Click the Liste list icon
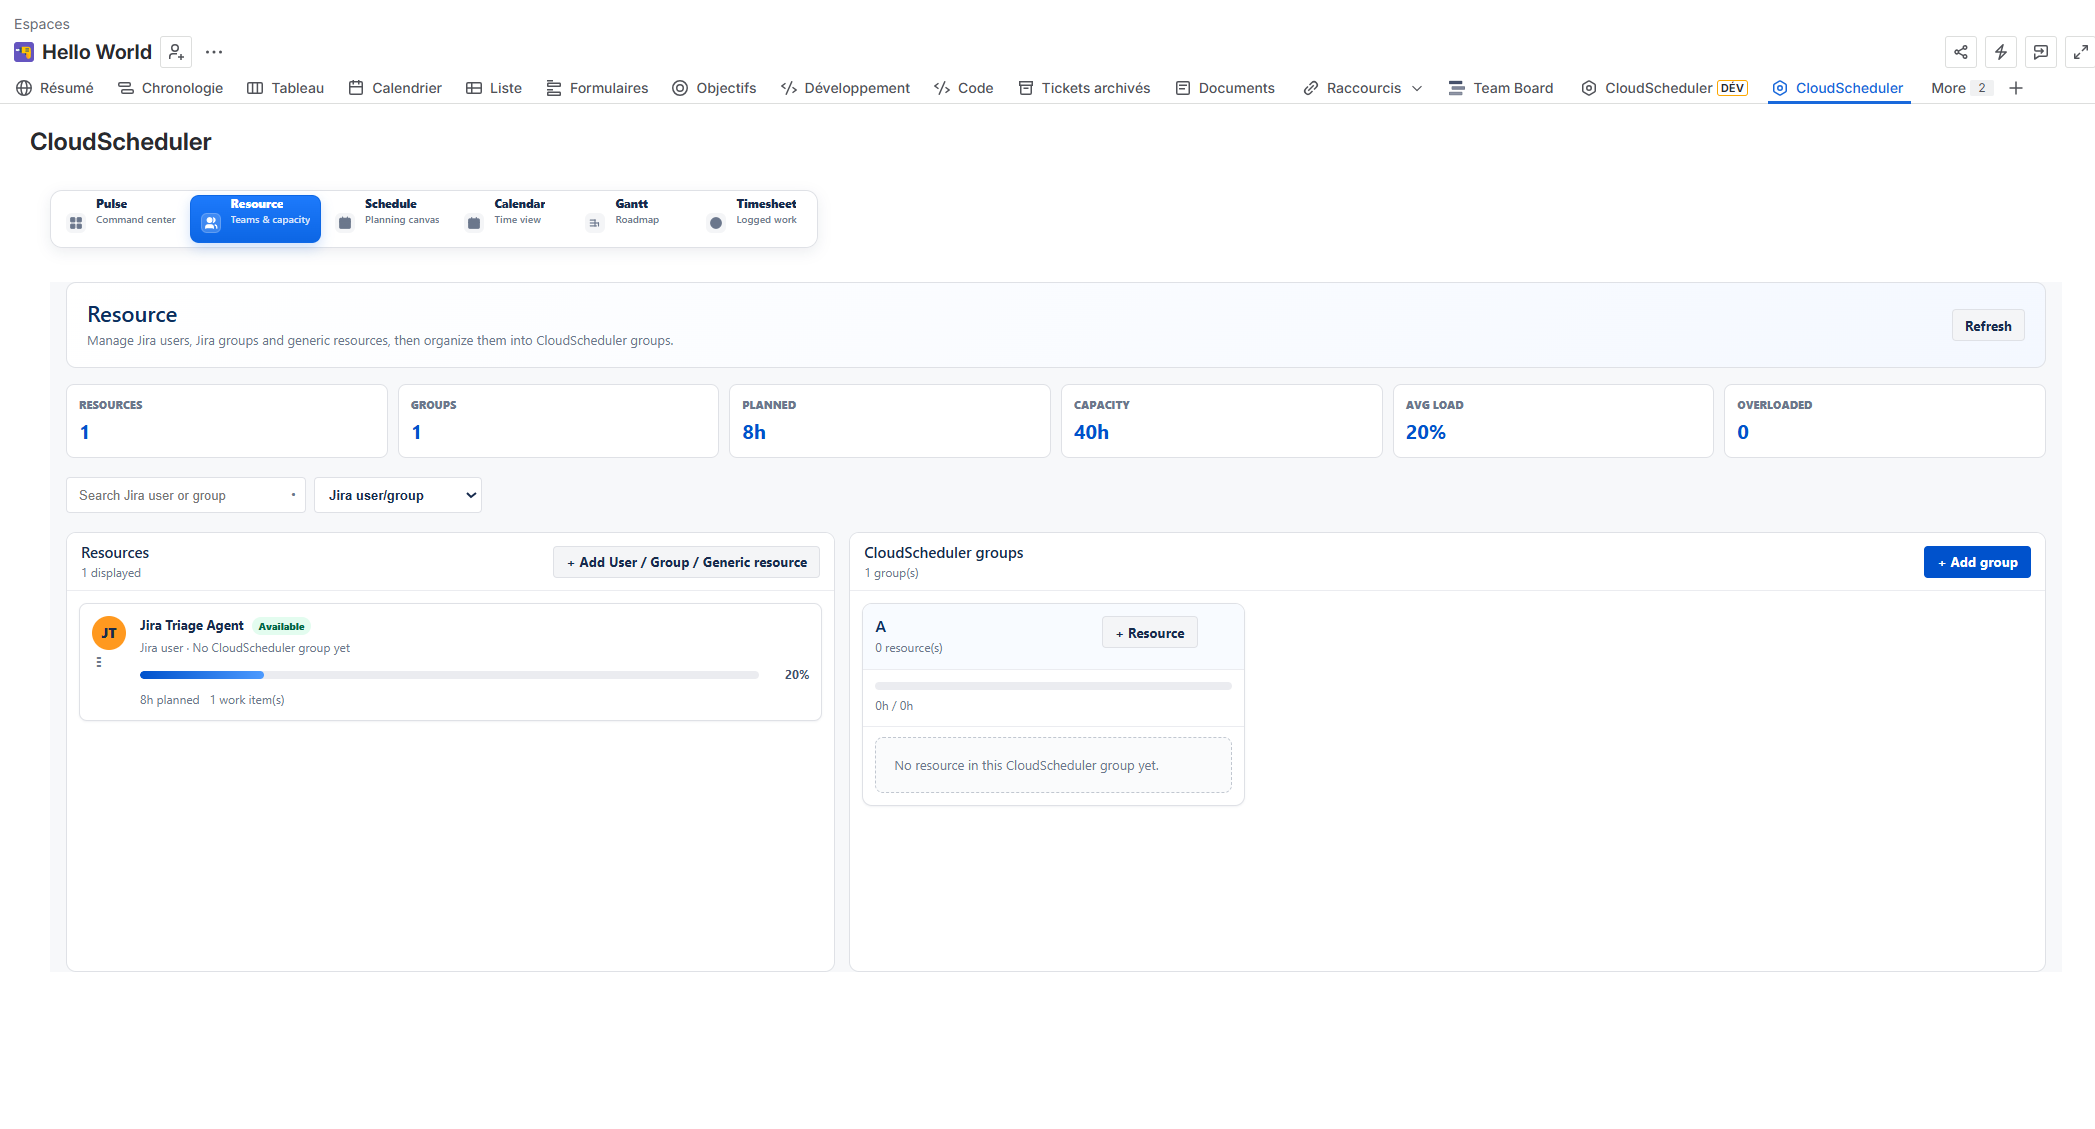The image size is (2095, 1129). coord(474,88)
